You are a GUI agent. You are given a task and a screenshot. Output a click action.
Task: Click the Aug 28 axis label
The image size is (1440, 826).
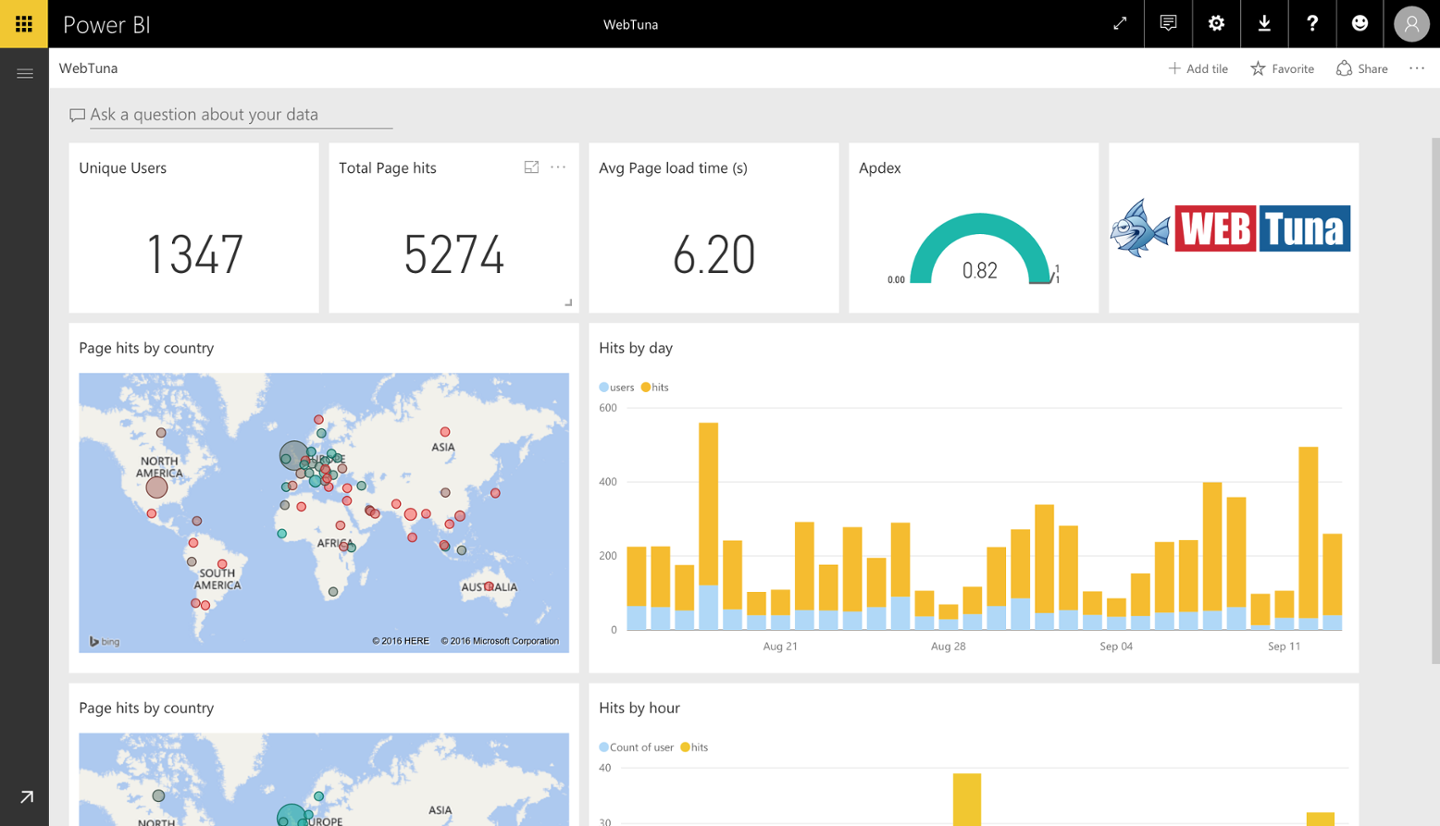coord(948,646)
